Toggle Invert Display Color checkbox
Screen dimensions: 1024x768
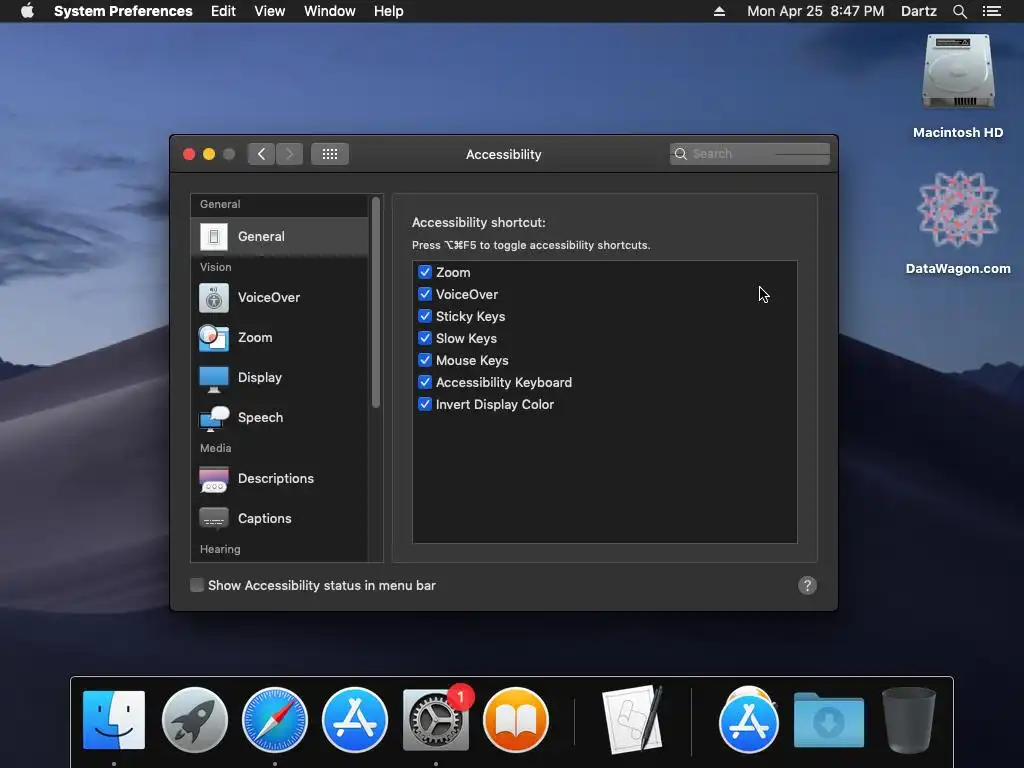(425, 404)
